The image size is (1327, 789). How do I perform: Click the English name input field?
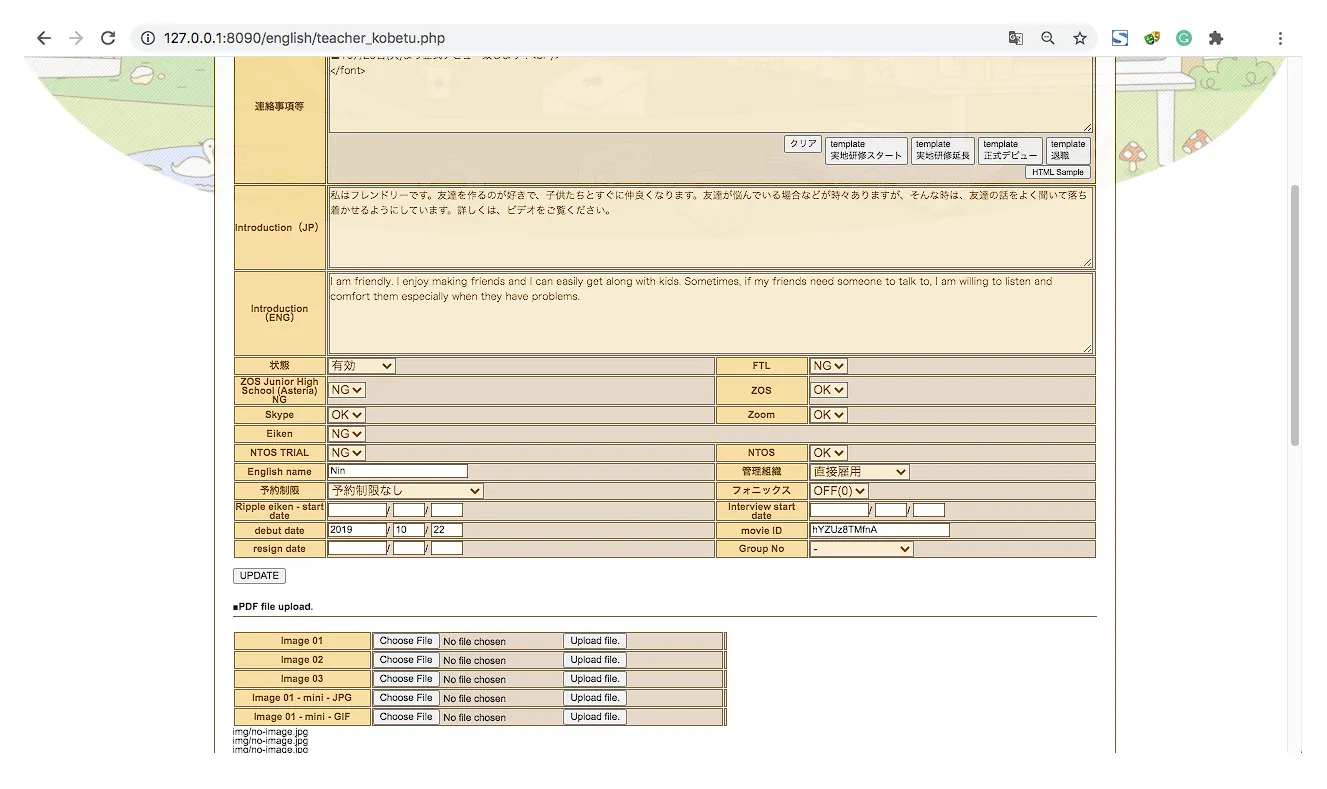398,471
